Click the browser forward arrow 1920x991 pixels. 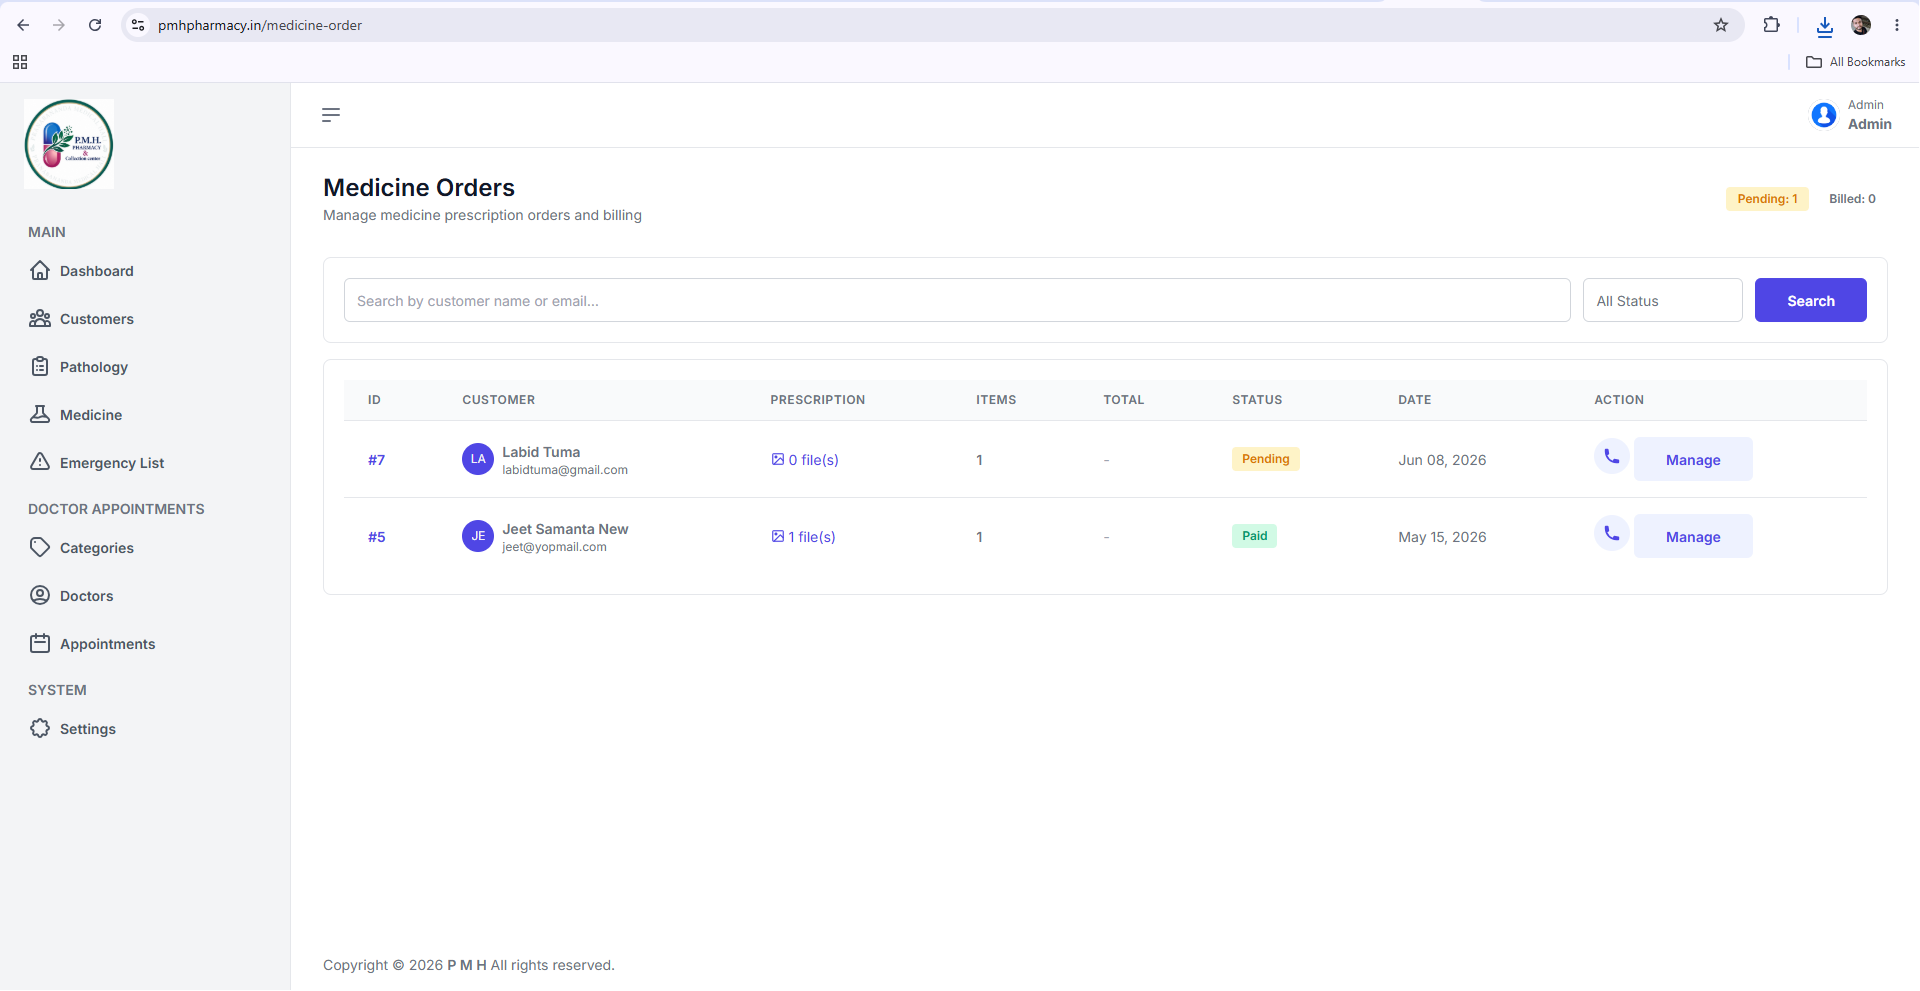(x=59, y=25)
